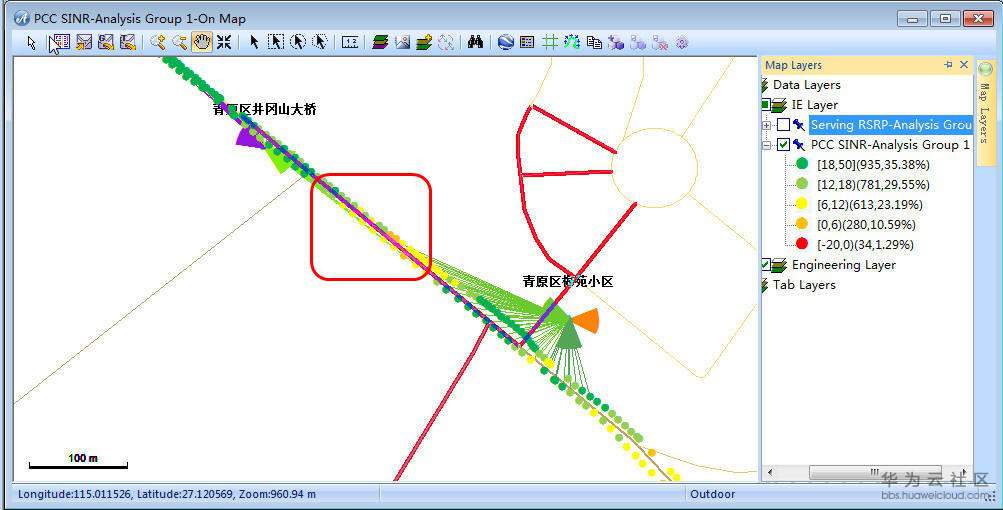1003x510 pixels.
Task: Click the red [-20,0) legend swatch
Action: click(x=802, y=244)
